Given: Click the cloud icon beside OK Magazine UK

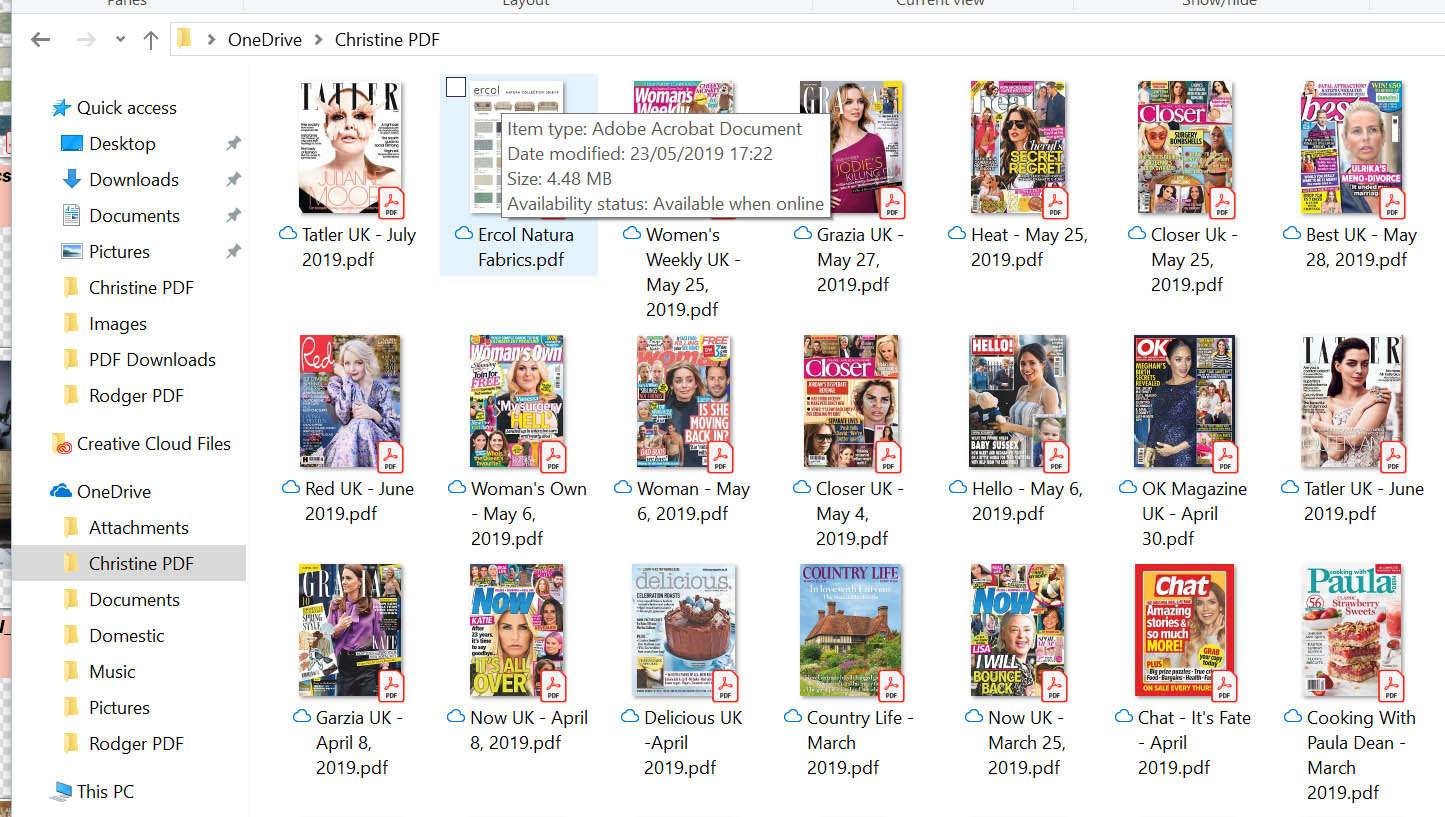Looking at the screenshot, I should tap(1128, 488).
